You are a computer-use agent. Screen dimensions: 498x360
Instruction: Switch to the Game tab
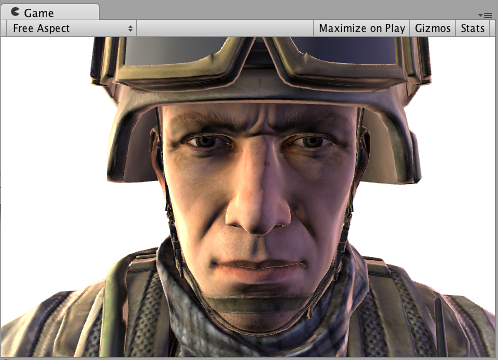click(x=50, y=12)
